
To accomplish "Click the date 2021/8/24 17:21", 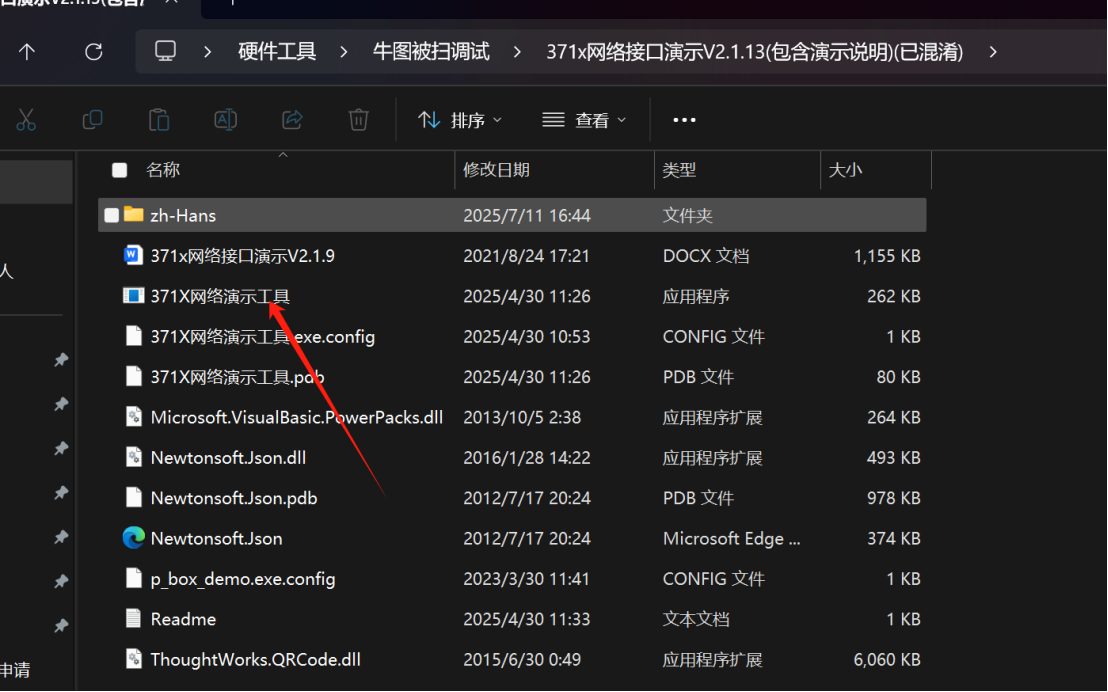I will pyautogui.click(x=526, y=256).
